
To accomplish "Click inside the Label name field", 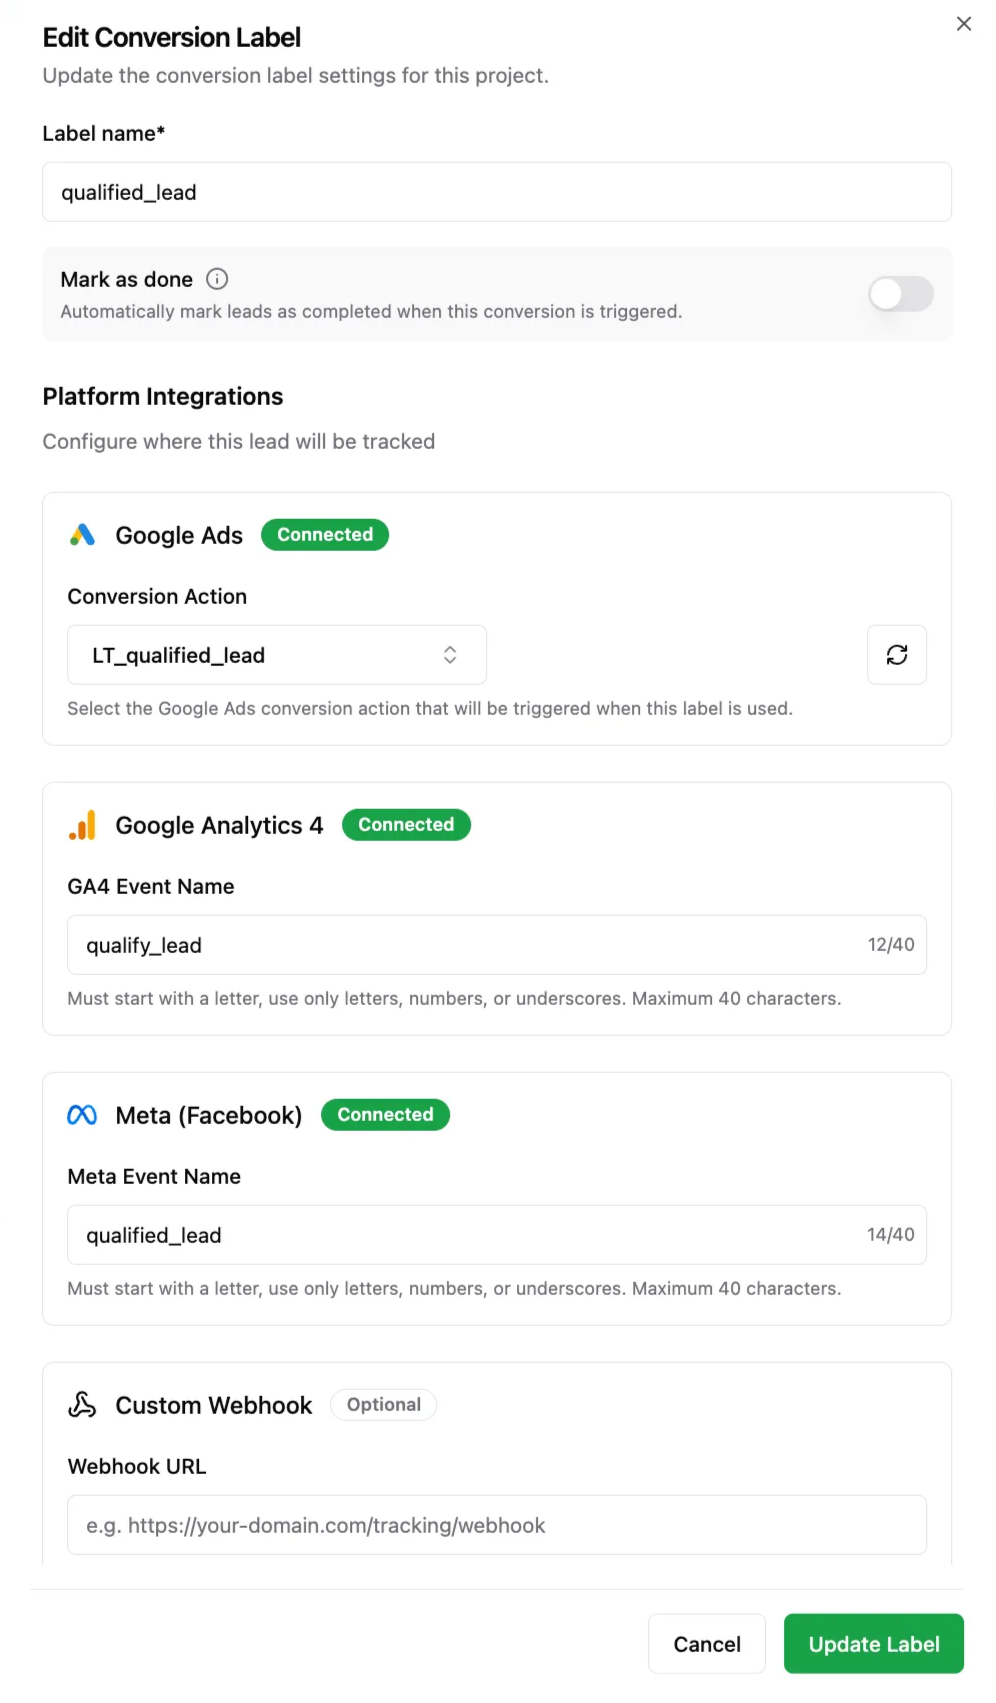I will pyautogui.click(x=497, y=192).
